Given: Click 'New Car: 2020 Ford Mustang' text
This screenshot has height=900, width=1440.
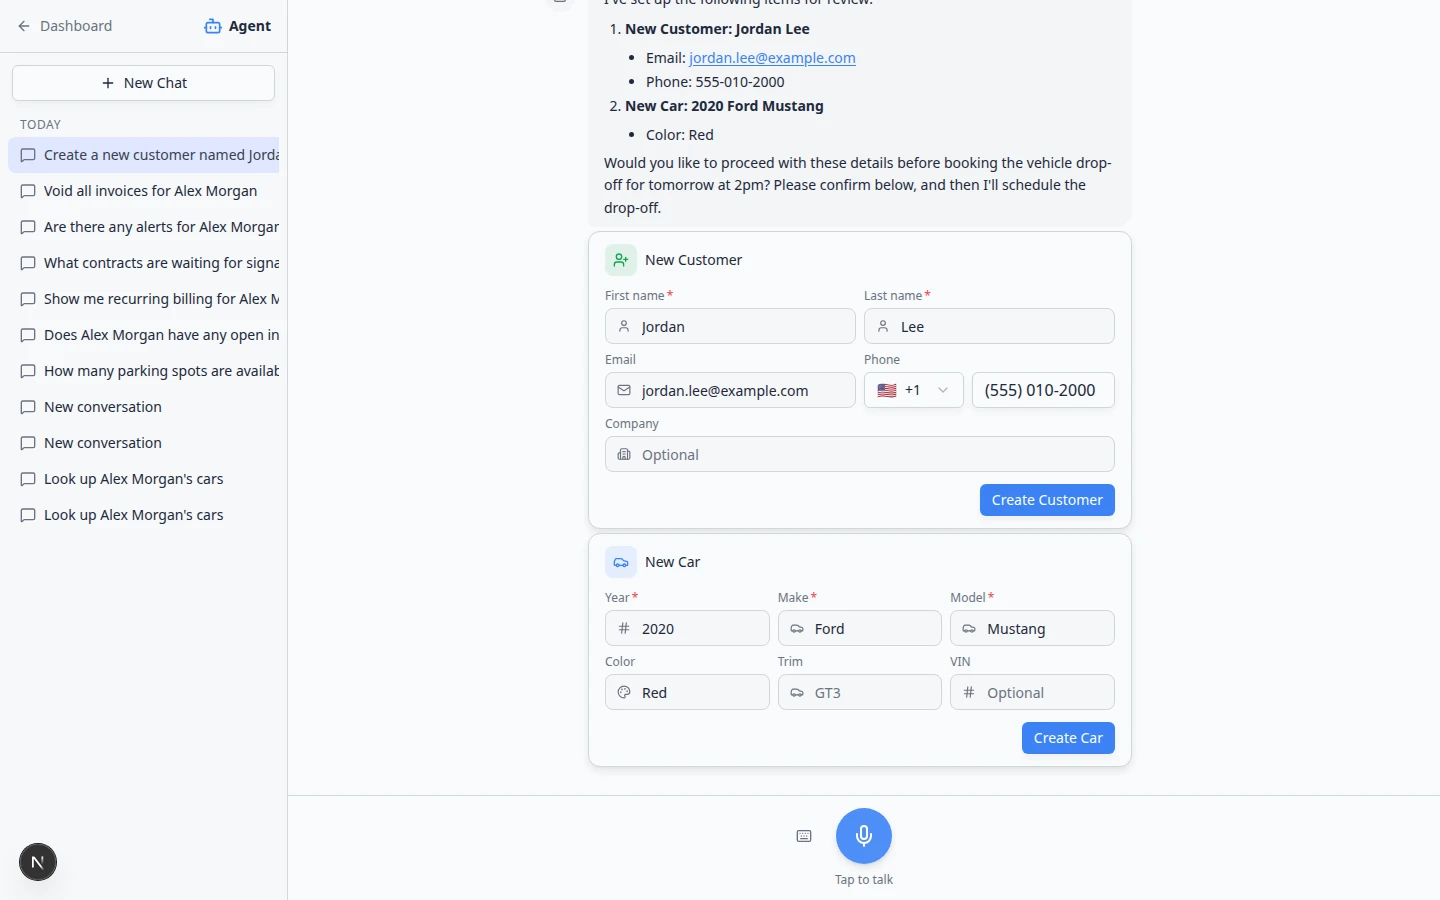Looking at the screenshot, I should pyautogui.click(x=724, y=106).
